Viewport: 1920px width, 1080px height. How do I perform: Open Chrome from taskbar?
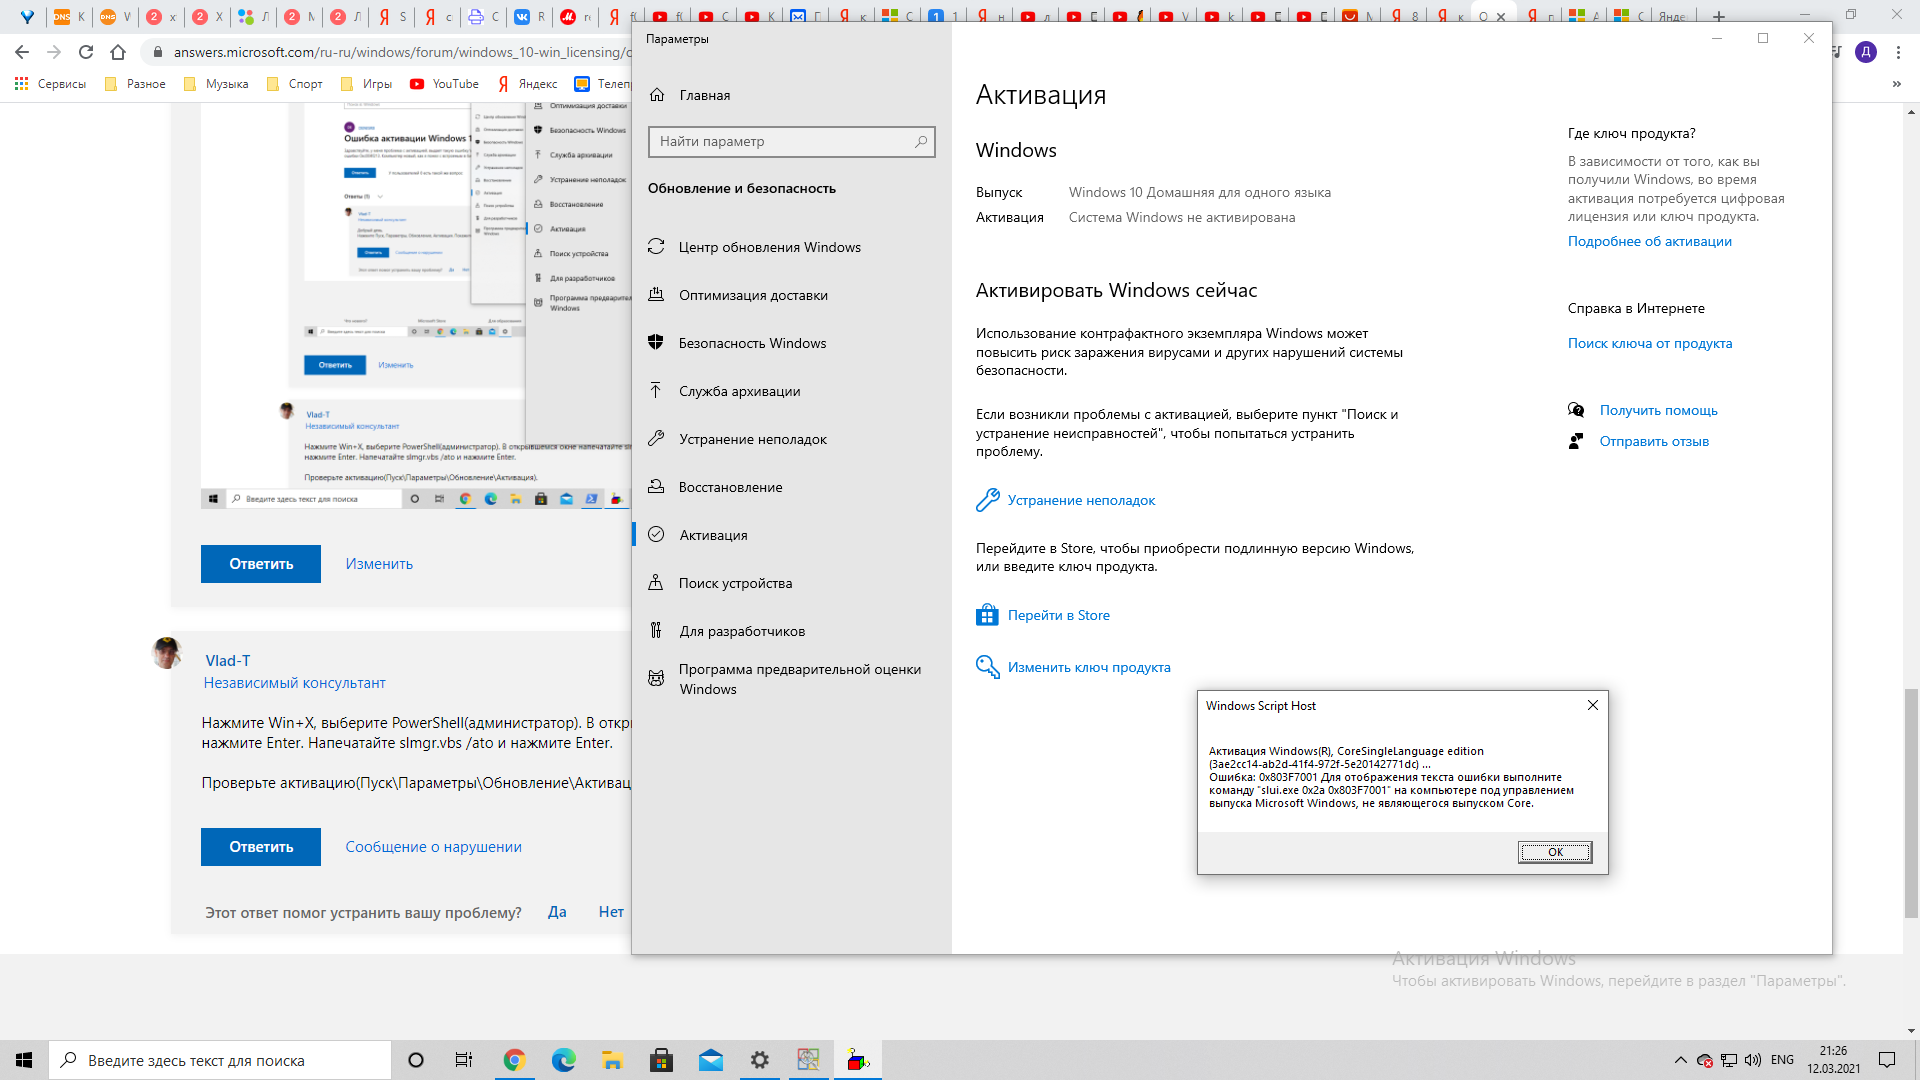(x=514, y=1060)
